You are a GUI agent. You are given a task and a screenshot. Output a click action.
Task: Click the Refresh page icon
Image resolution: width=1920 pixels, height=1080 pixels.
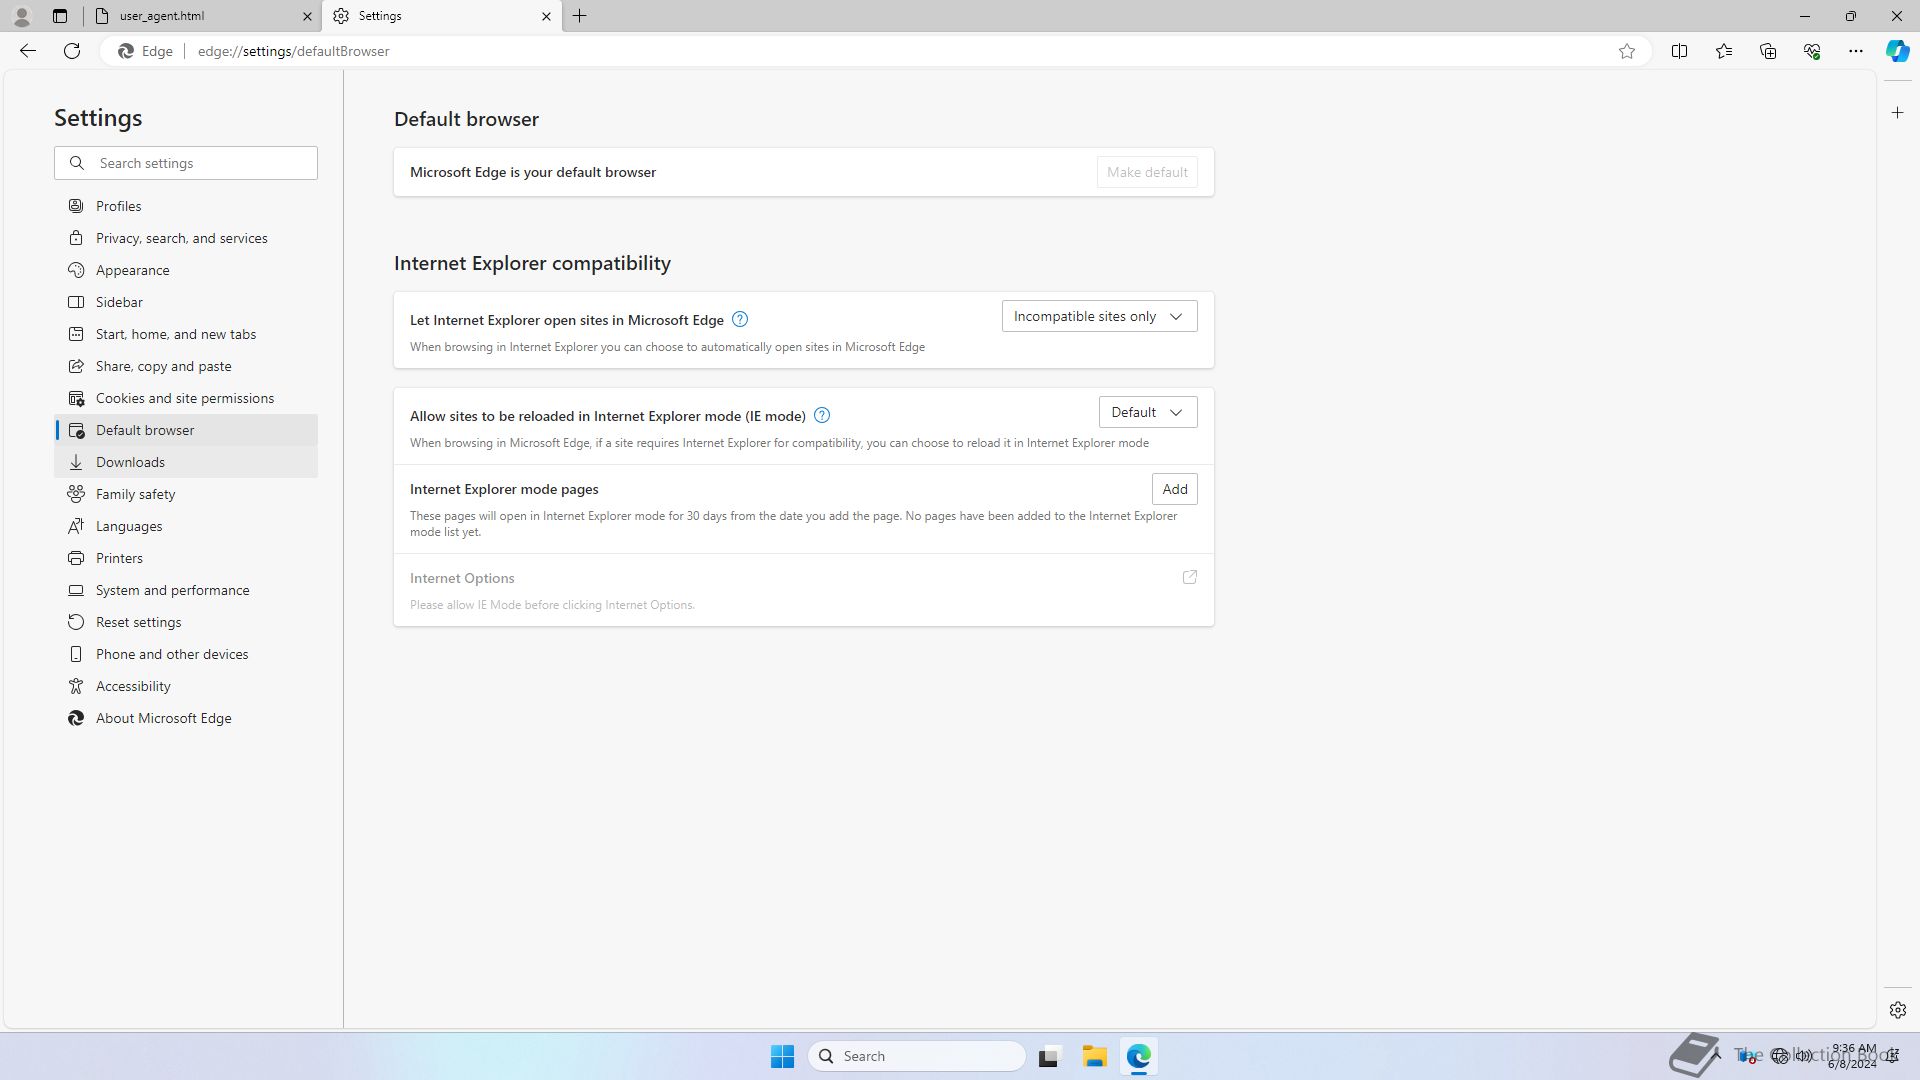pyautogui.click(x=72, y=51)
